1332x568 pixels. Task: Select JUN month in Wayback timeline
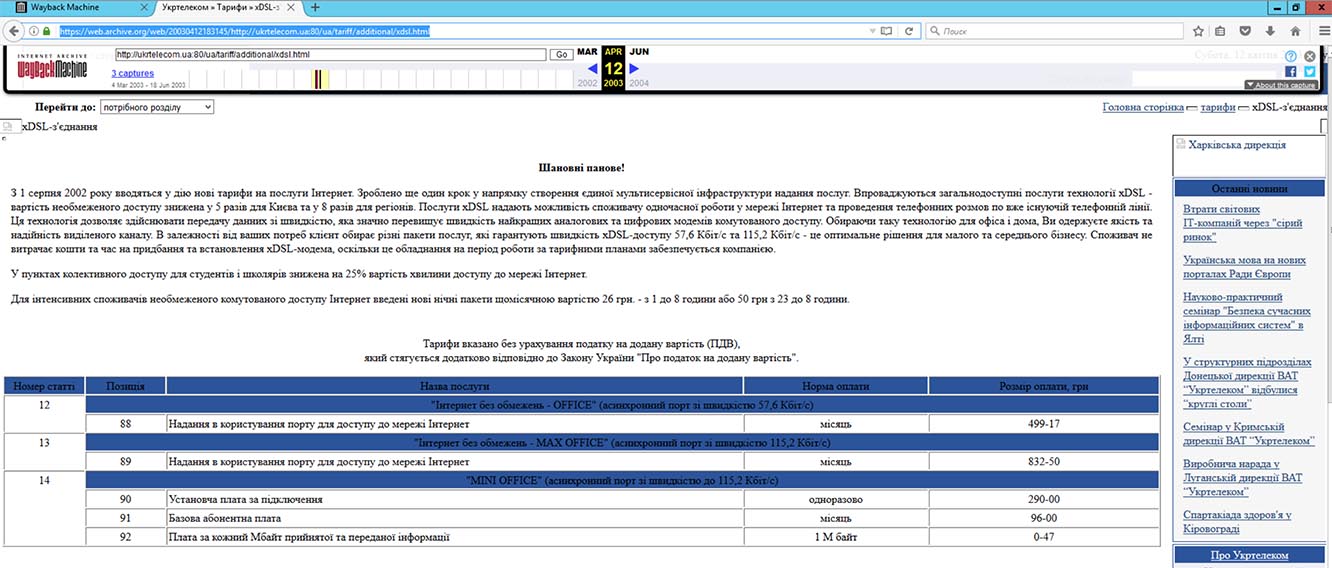tap(639, 51)
